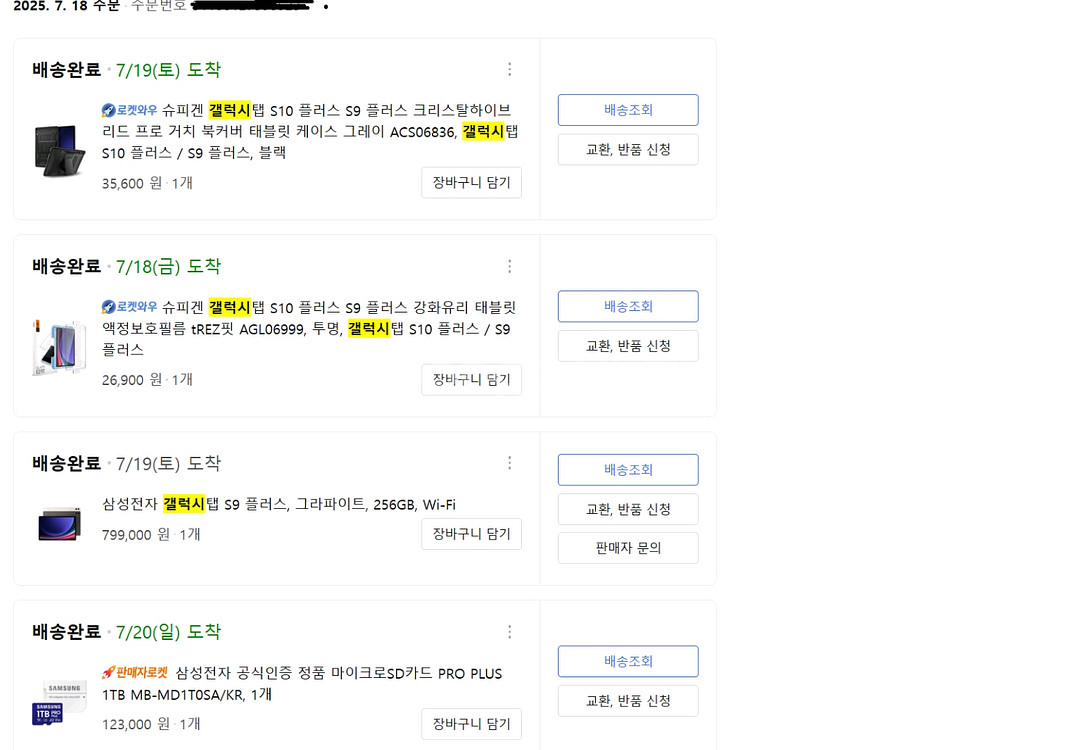1081x750 pixels.
Task: Open more options for the microSD card order
Action: tap(509, 632)
